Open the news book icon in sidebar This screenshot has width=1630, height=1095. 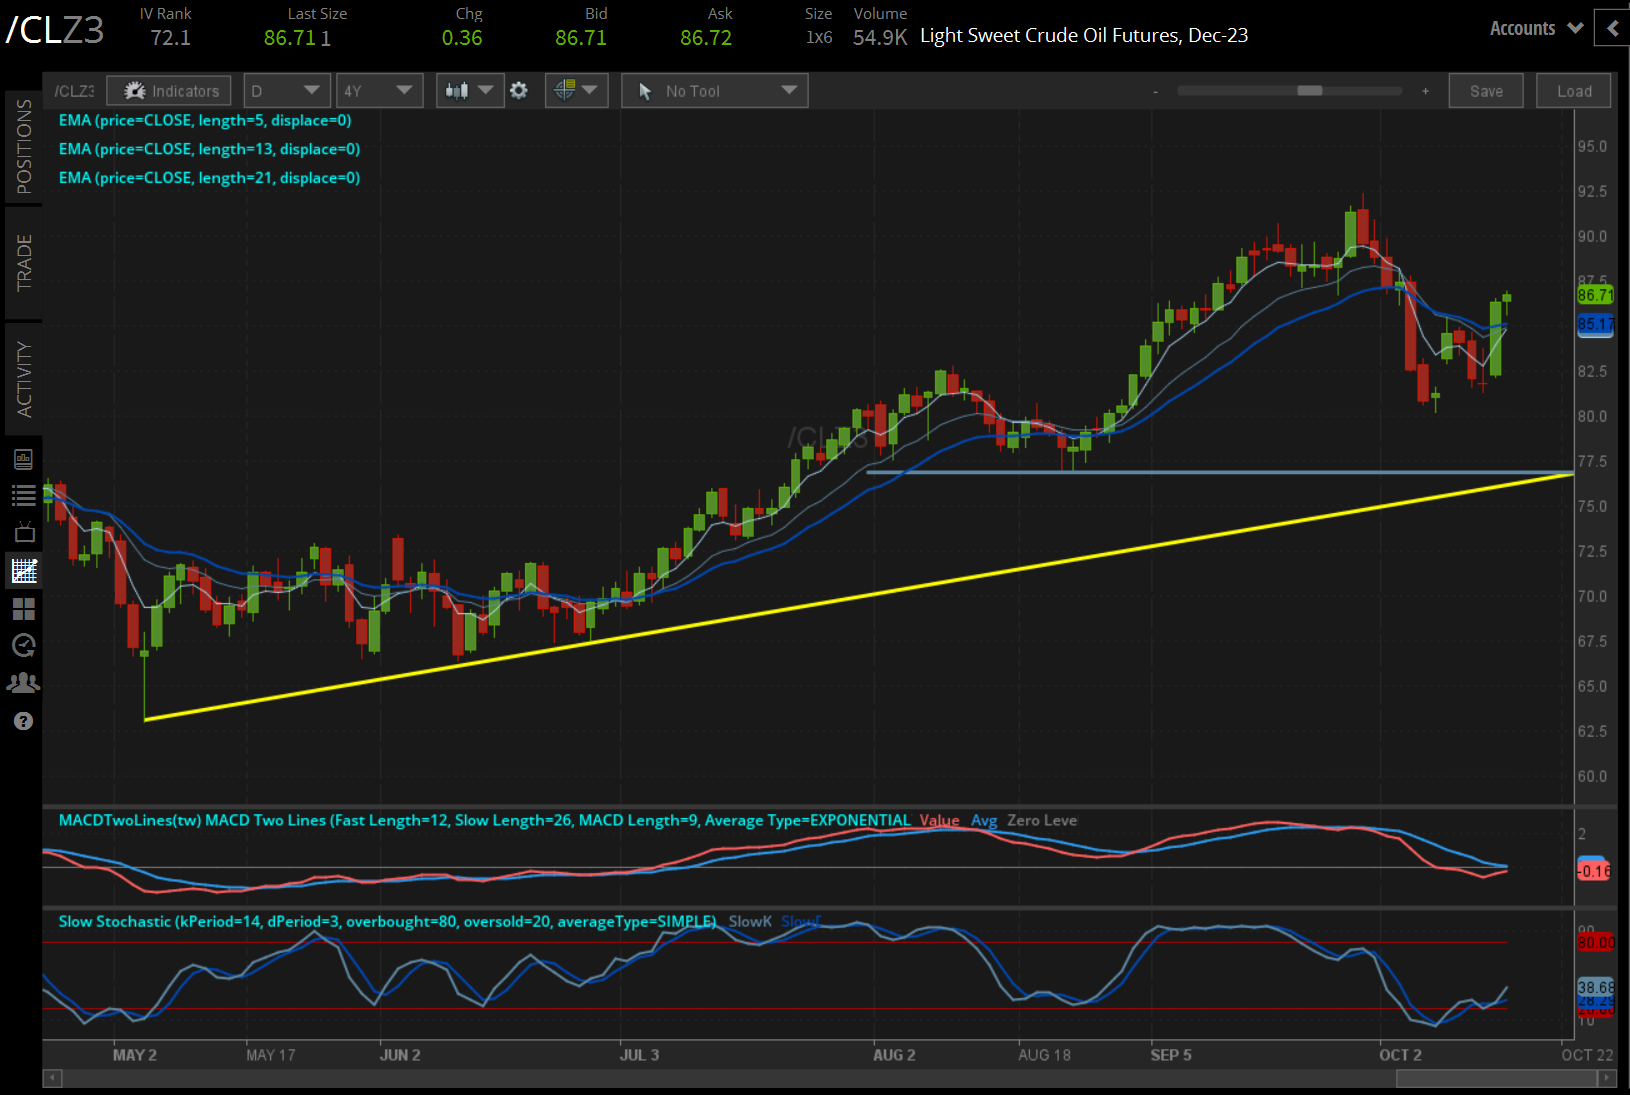pos(23,459)
